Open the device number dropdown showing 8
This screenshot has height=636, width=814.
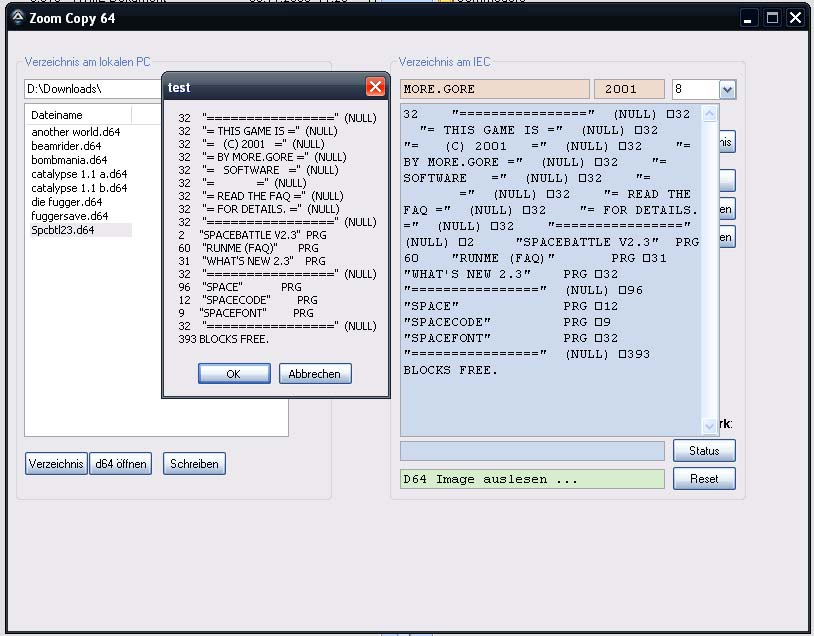pos(727,90)
